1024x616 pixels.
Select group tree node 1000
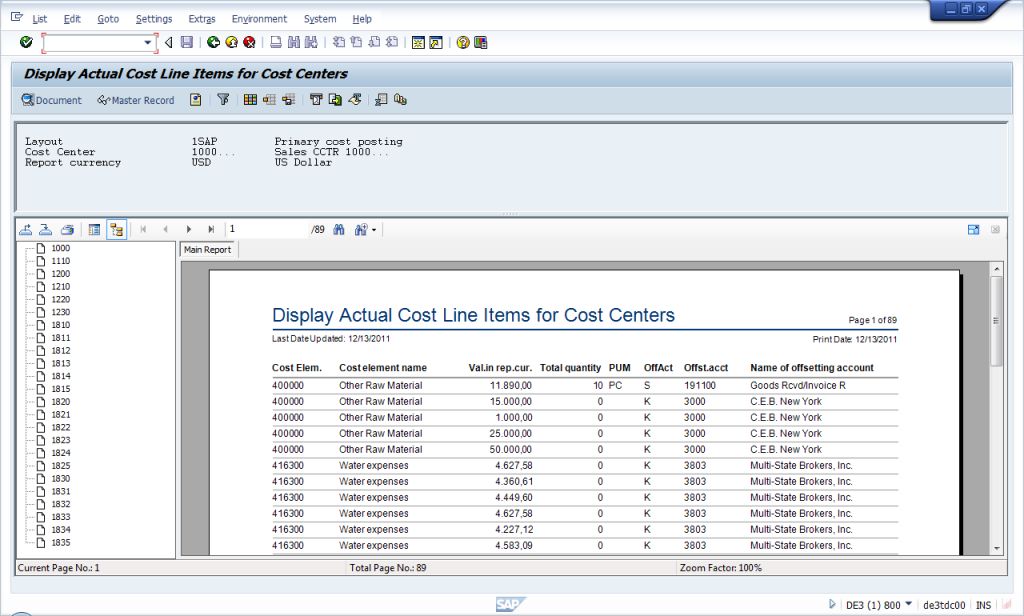point(61,248)
